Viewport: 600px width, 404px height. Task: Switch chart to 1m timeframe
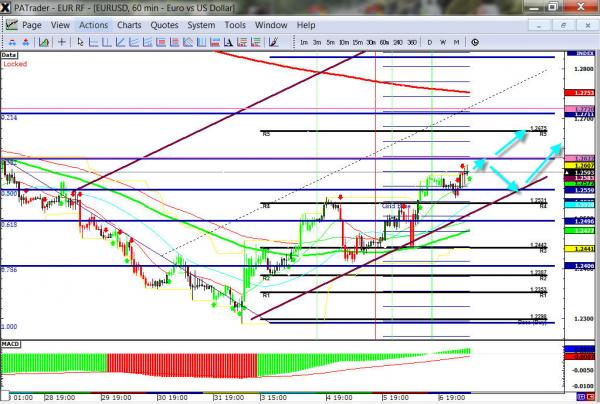[304, 42]
